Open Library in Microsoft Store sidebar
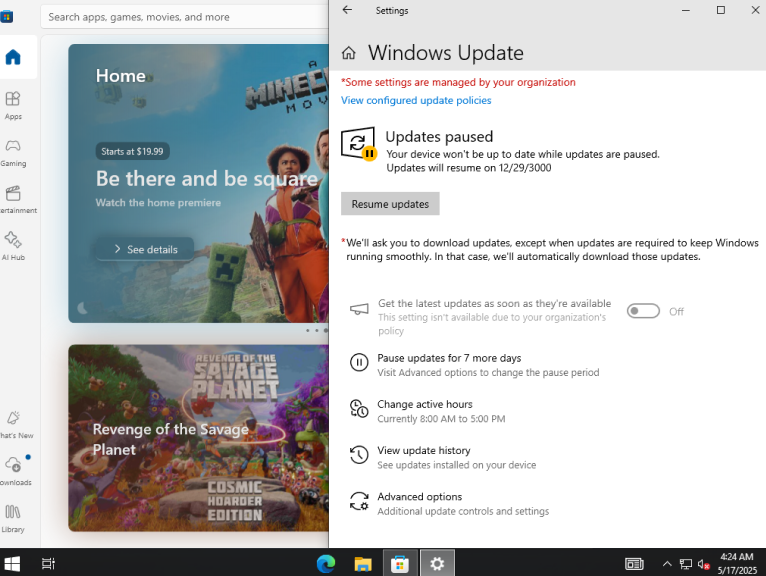 pyautogui.click(x=13, y=518)
